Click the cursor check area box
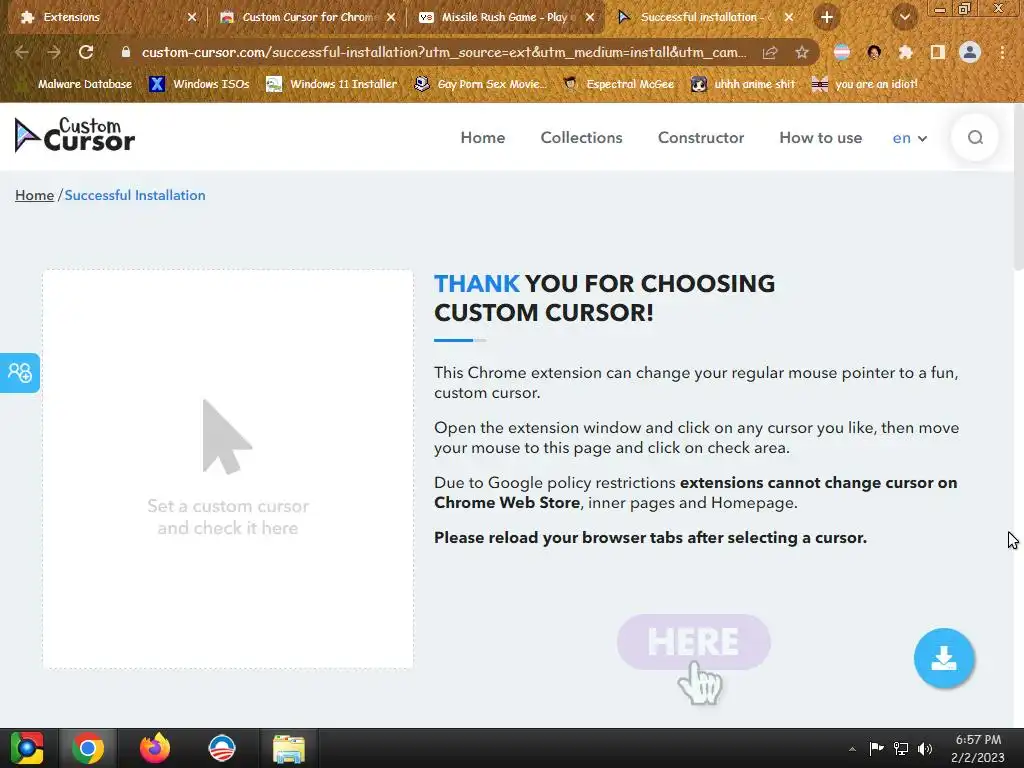 (x=228, y=469)
